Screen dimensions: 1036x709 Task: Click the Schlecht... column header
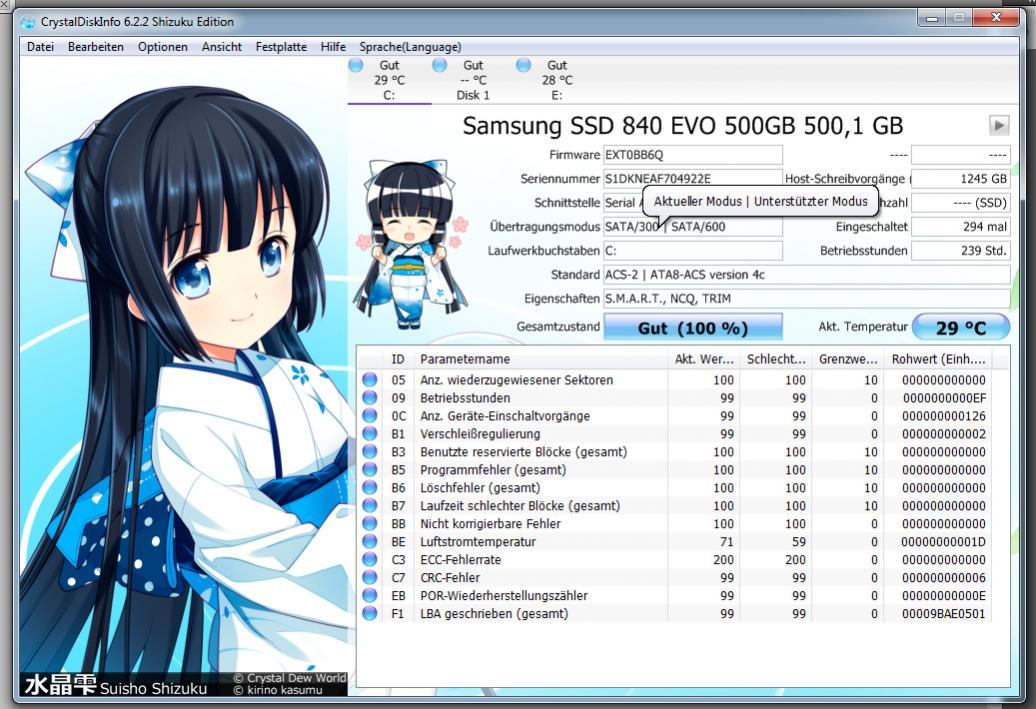776,359
